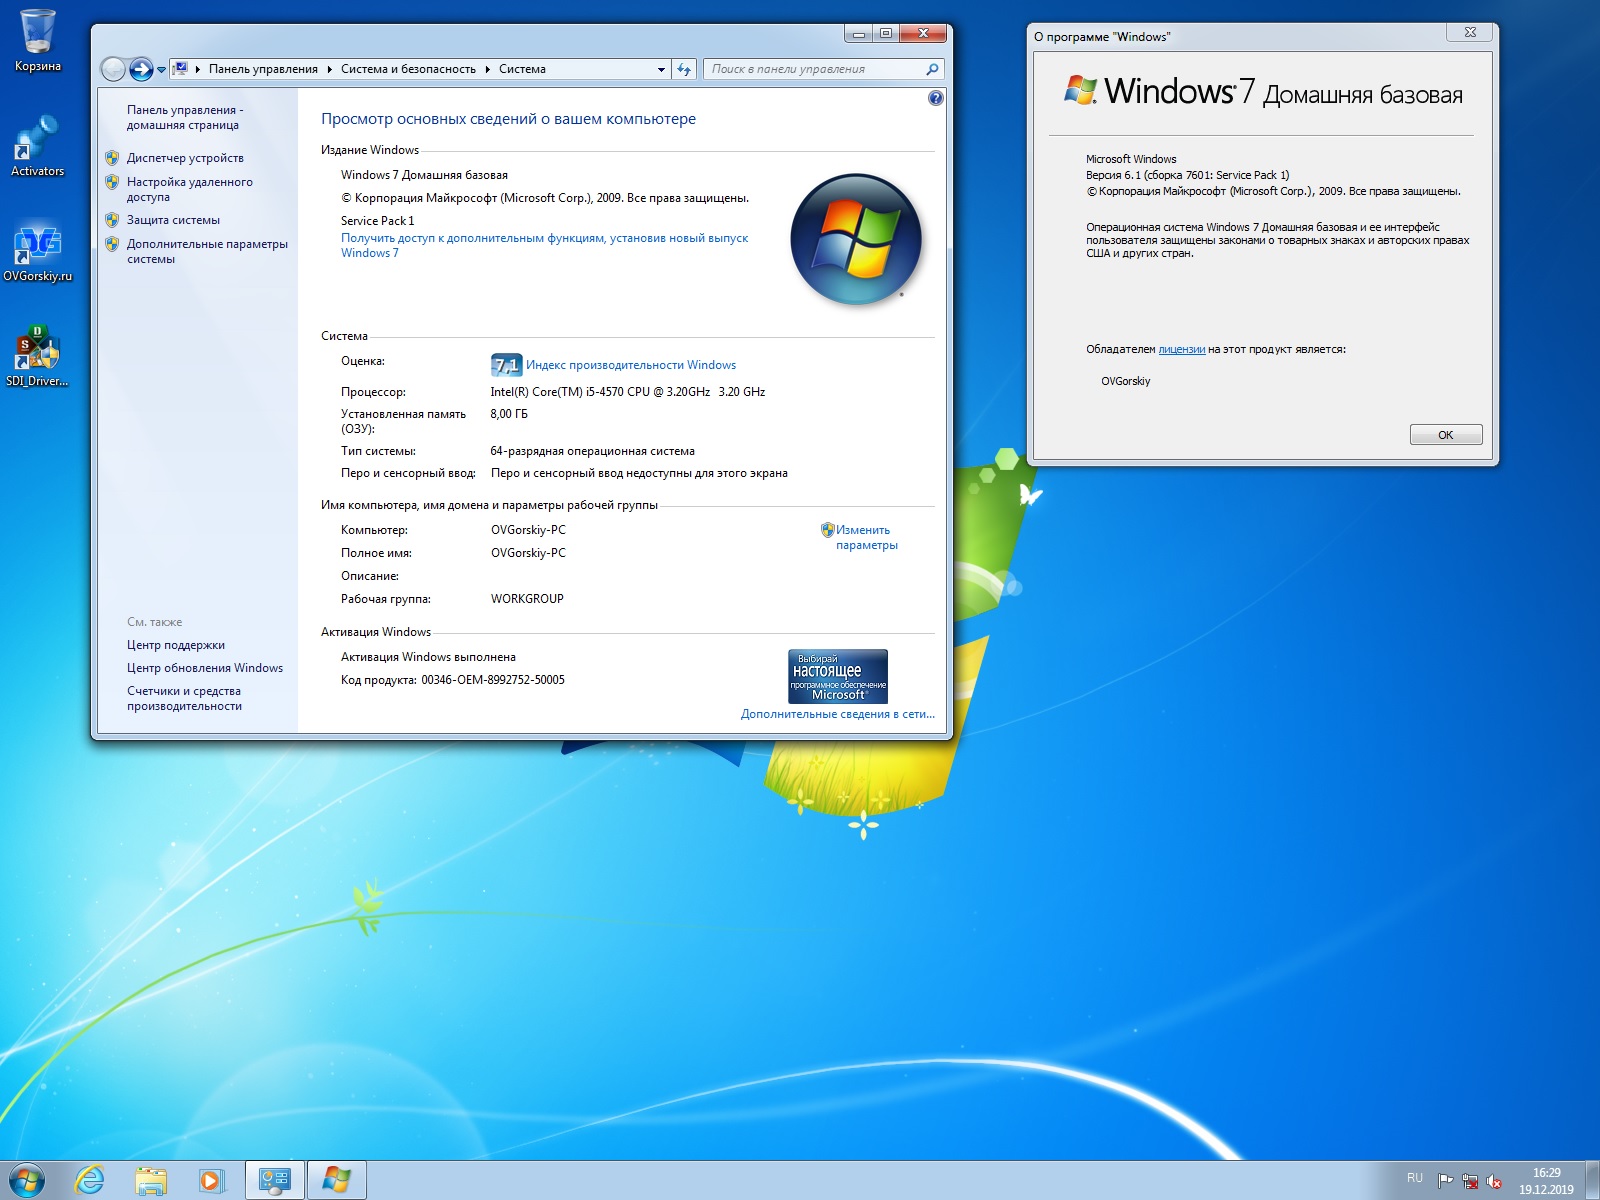The image size is (1600, 1200).
Task: Click the processor Intel Core i5-4570 text
Action: click(628, 392)
